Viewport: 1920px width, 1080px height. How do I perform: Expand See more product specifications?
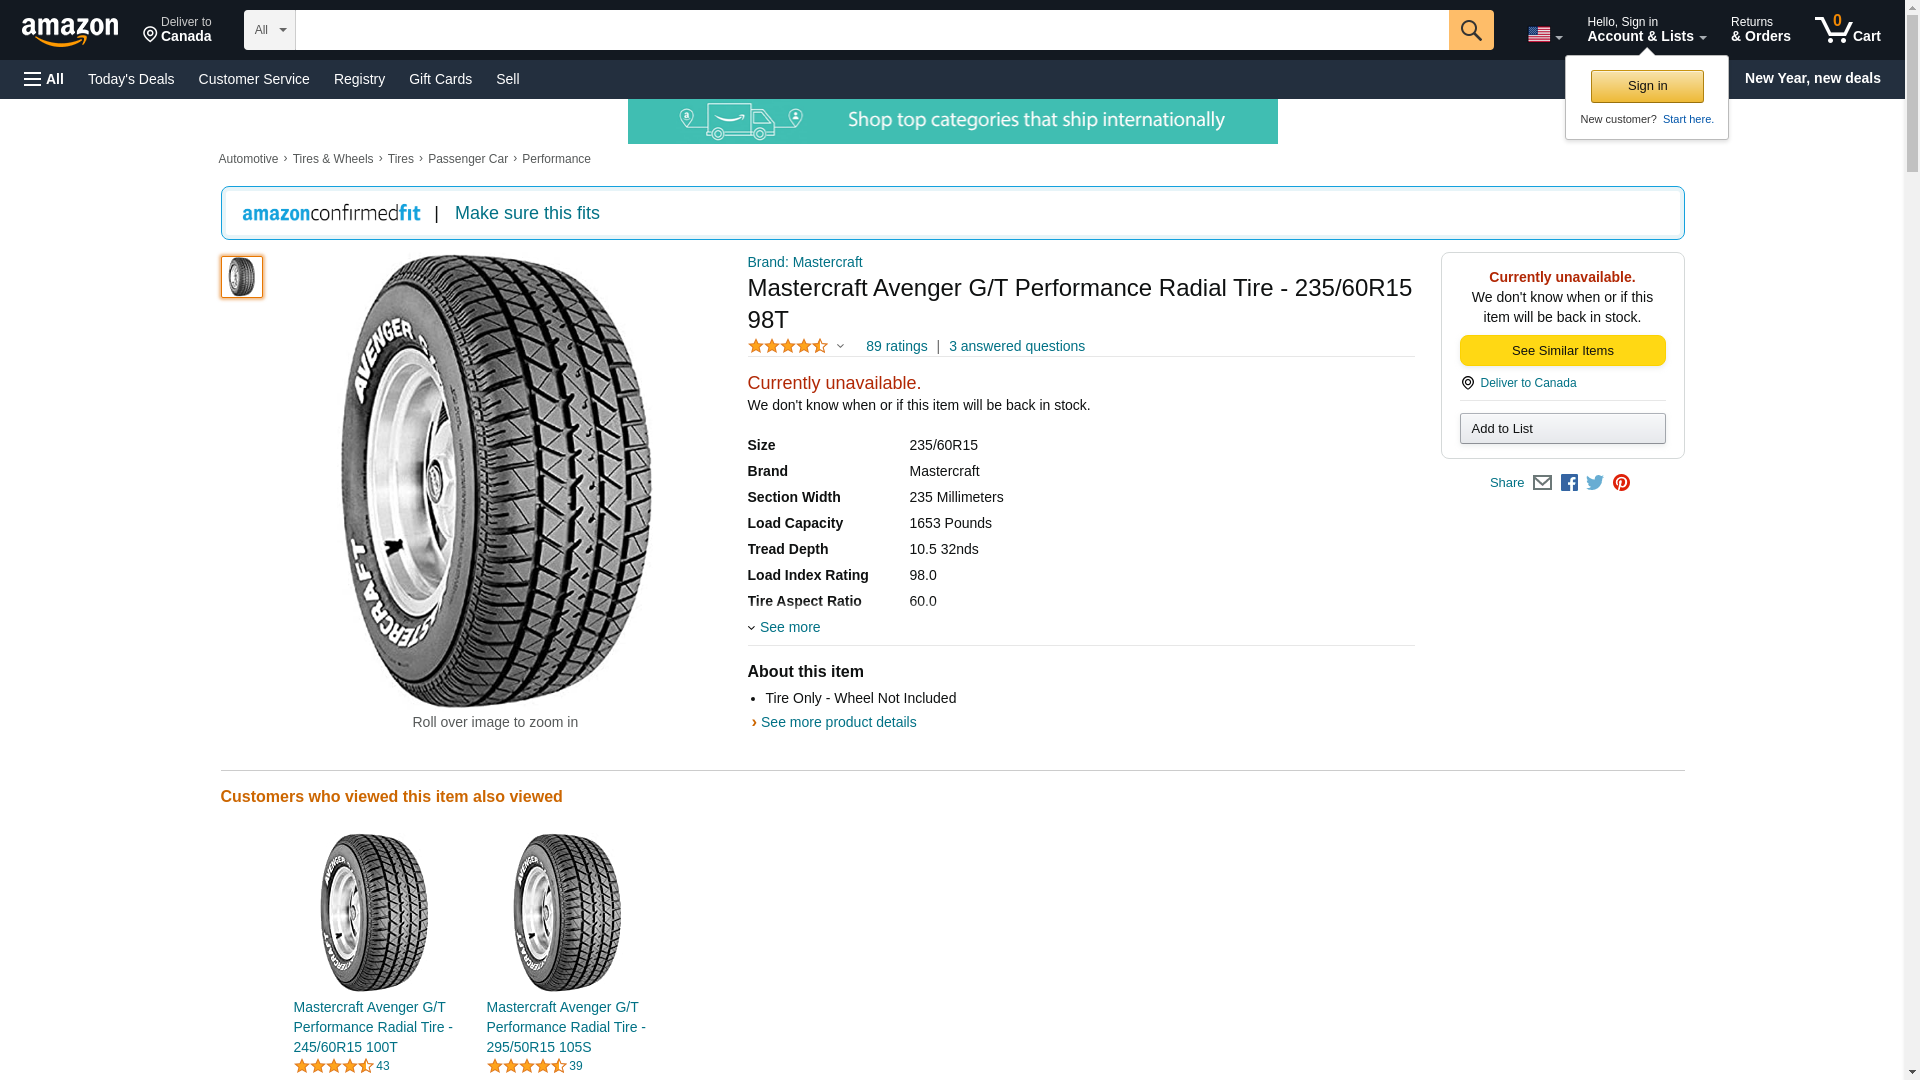[x=788, y=627]
